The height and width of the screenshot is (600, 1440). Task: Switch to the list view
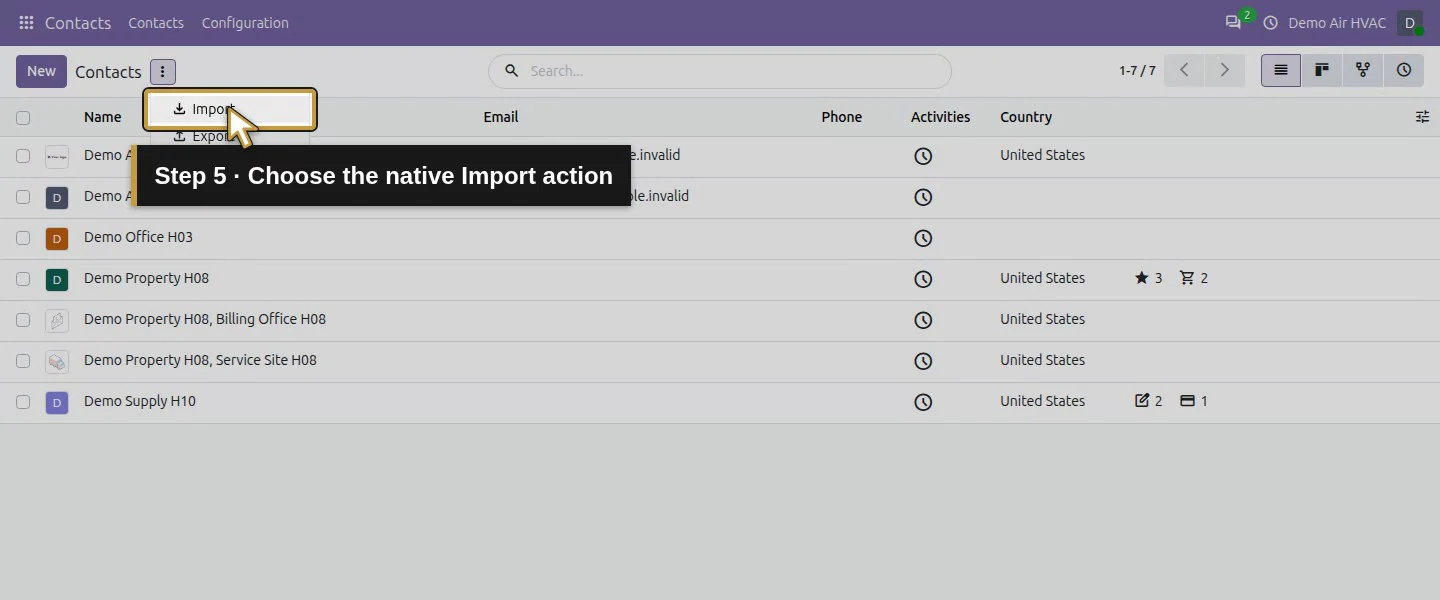point(1281,70)
